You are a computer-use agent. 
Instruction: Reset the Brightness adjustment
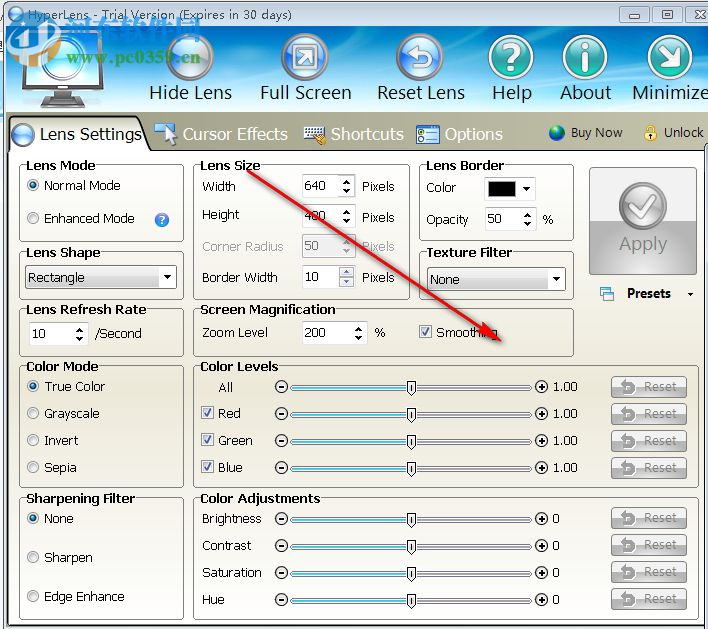pyautogui.click(x=648, y=518)
